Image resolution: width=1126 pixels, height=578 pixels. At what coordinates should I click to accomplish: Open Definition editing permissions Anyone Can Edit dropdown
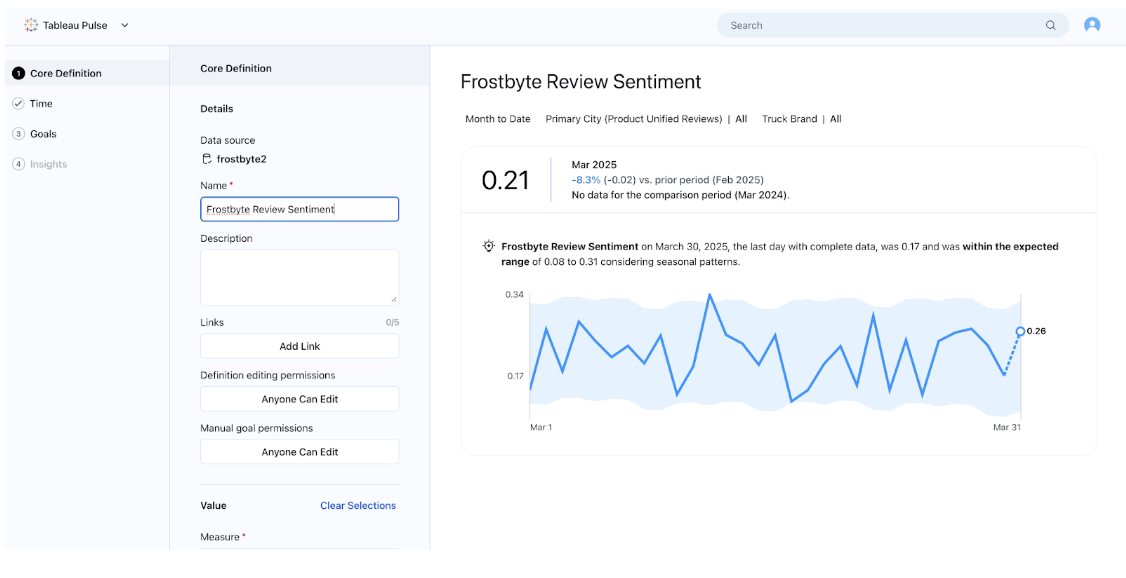pos(299,399)
